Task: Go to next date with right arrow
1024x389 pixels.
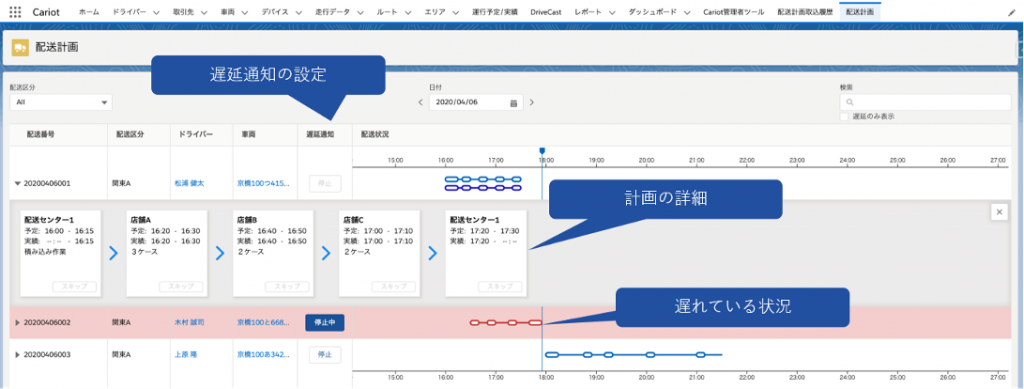Action: pyautogui.click(x=532, y=102)
